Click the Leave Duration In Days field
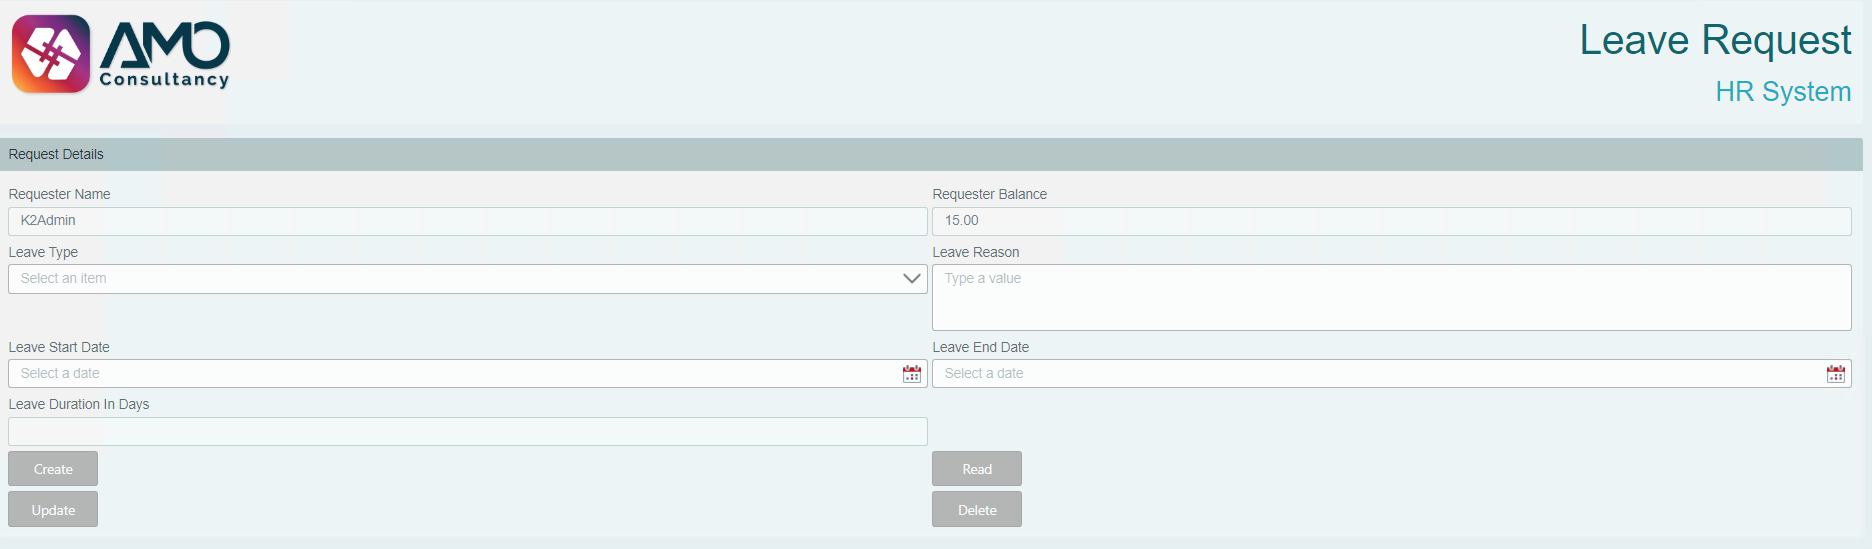Image resolution: width=1872 pixels, height=549 pixels. pyautogui.click(x=468, y=432)
